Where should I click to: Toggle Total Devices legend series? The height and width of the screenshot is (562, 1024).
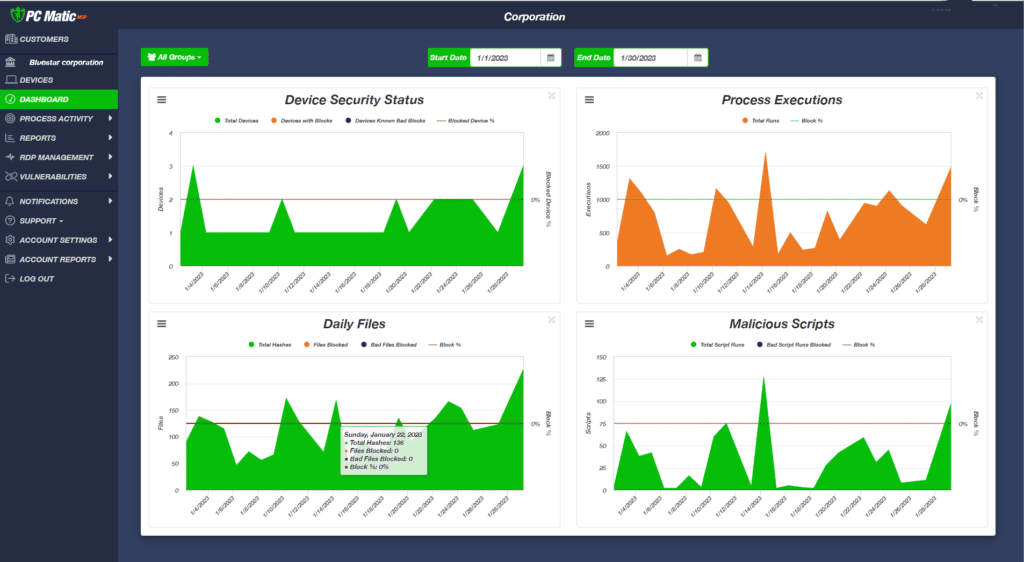pos(236,121)
